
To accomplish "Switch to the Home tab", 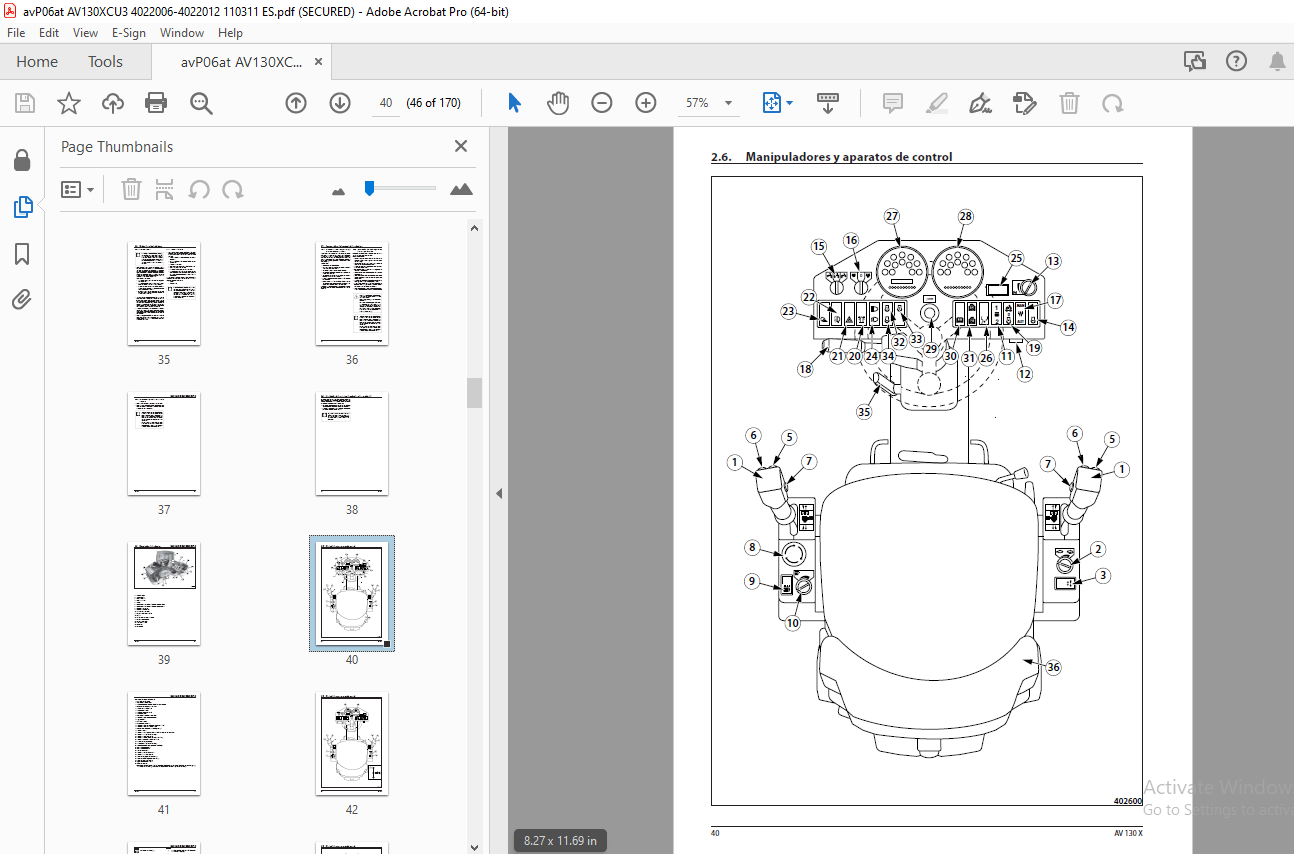I will [x=37, y=62].
